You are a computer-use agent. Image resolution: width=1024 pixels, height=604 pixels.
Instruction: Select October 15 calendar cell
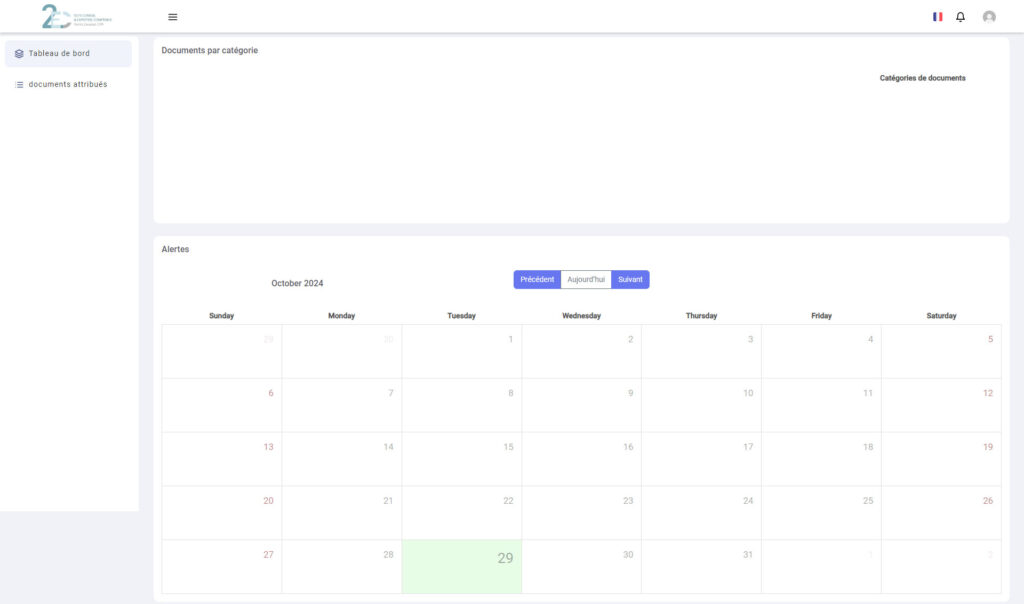(x=461, y=459)
